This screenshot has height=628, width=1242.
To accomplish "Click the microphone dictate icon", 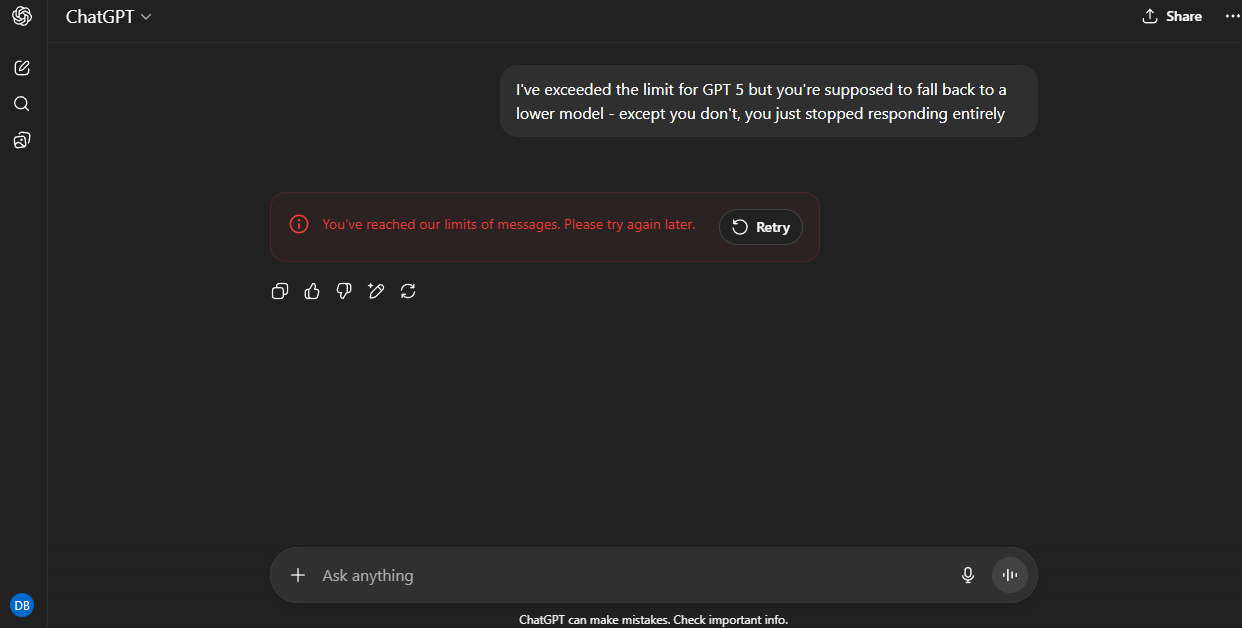I will click(x=967, y=575).
